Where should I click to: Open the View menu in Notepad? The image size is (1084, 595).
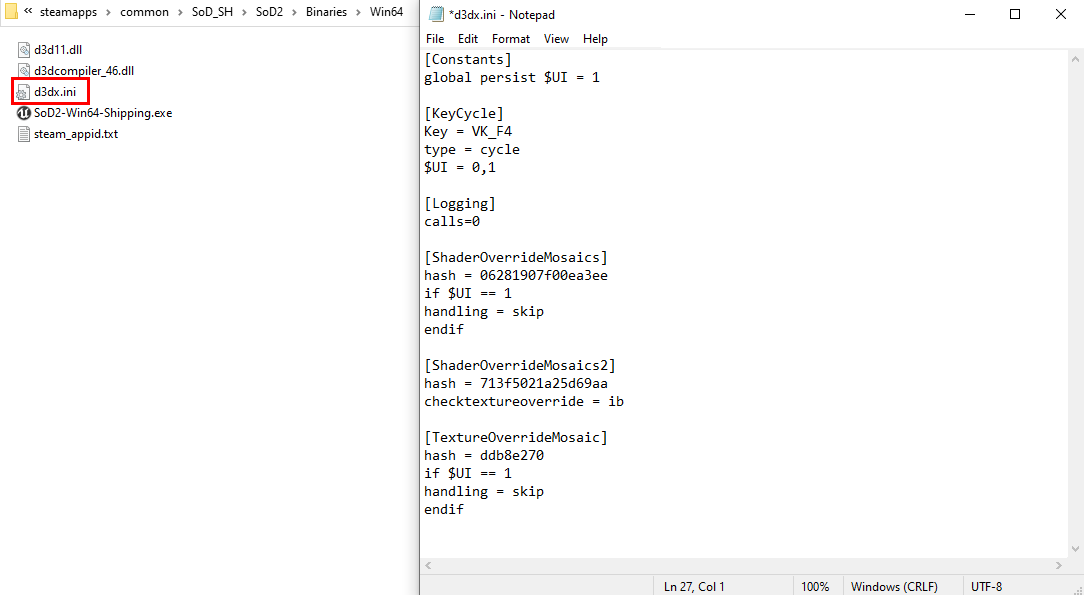point(556,39)
